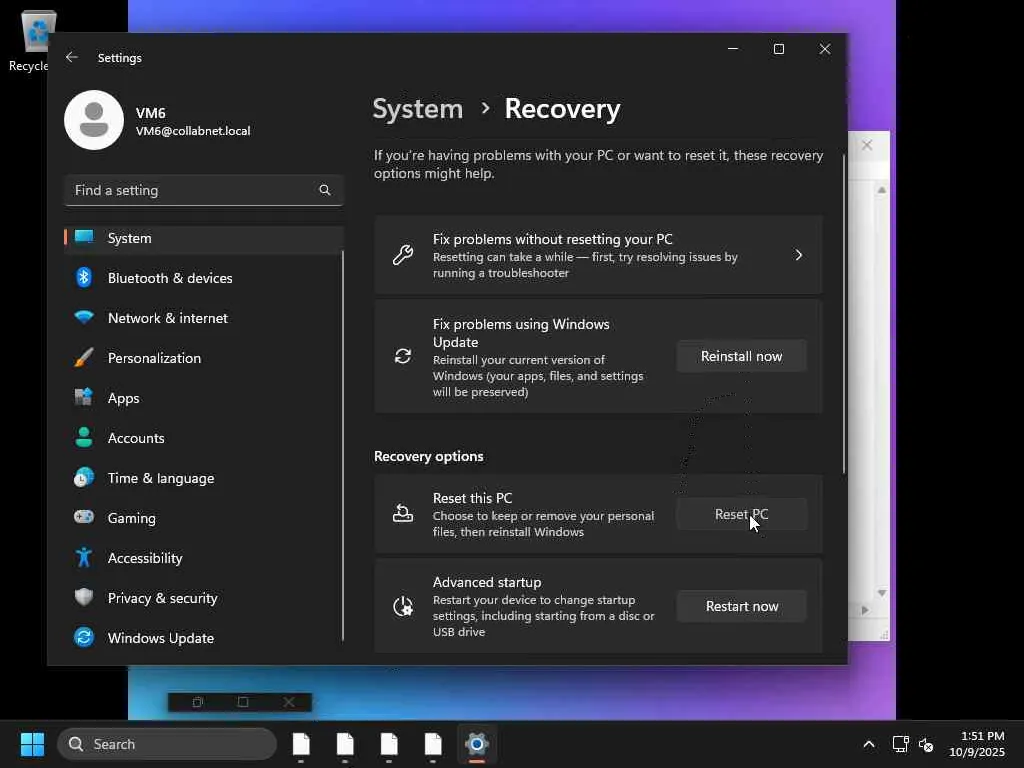1024x768 pixels.
Task: Click the wrench icon for troubleshooter
Action: pyautogui.click(x=403, y=255)
